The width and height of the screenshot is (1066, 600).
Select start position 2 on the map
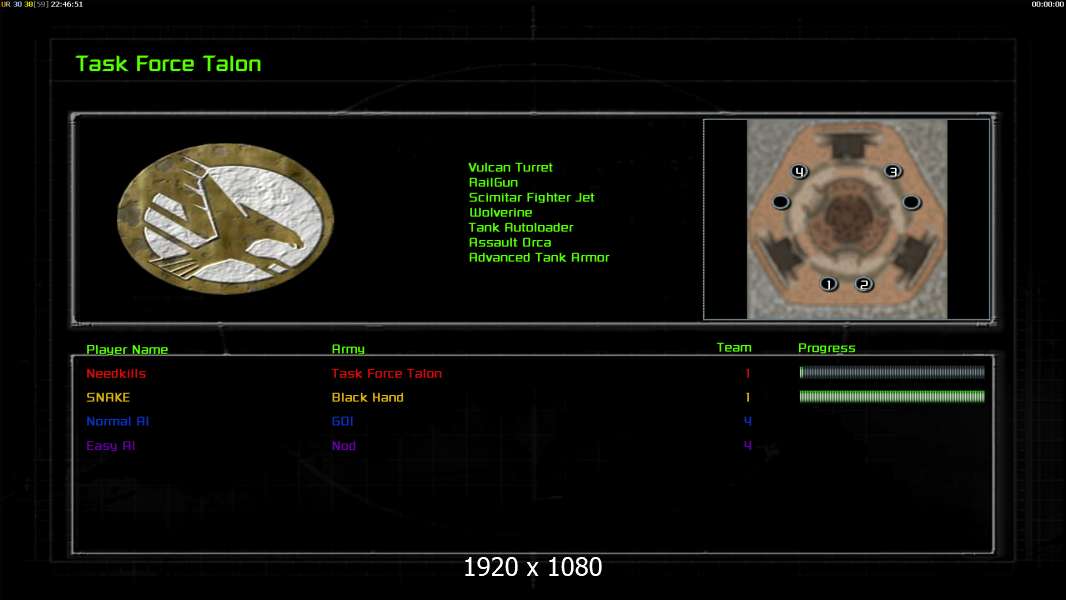pos(864,284)
